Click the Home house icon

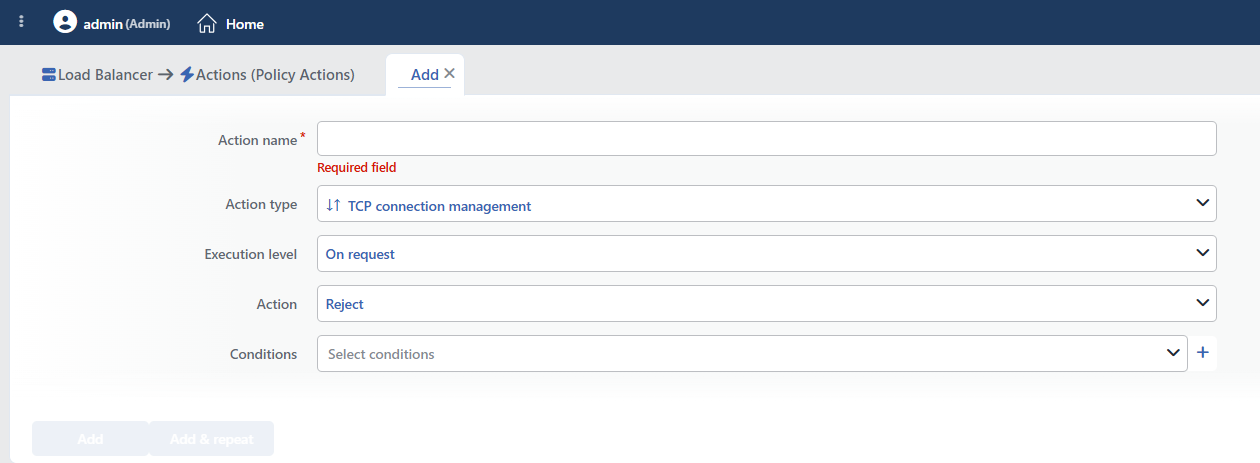(x=206, y=23)
